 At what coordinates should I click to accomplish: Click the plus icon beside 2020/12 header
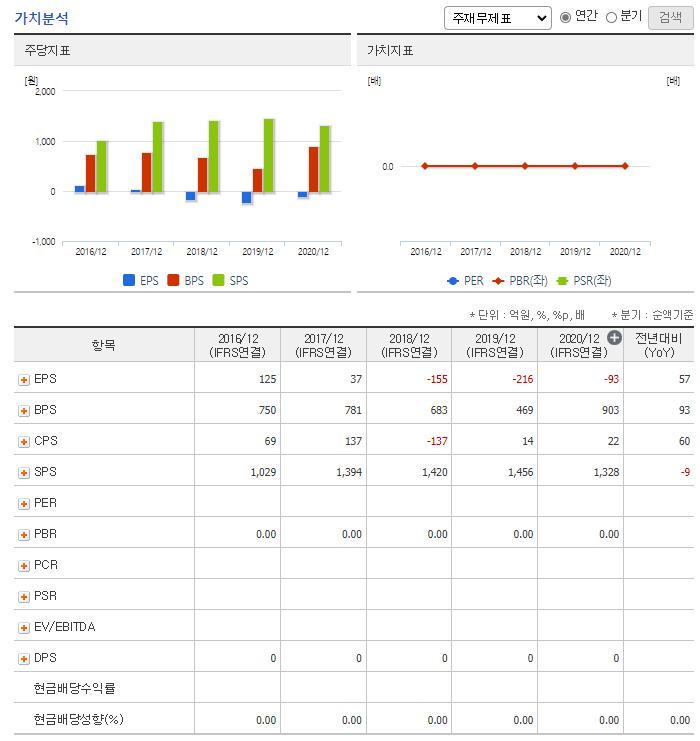coord(614,338)
